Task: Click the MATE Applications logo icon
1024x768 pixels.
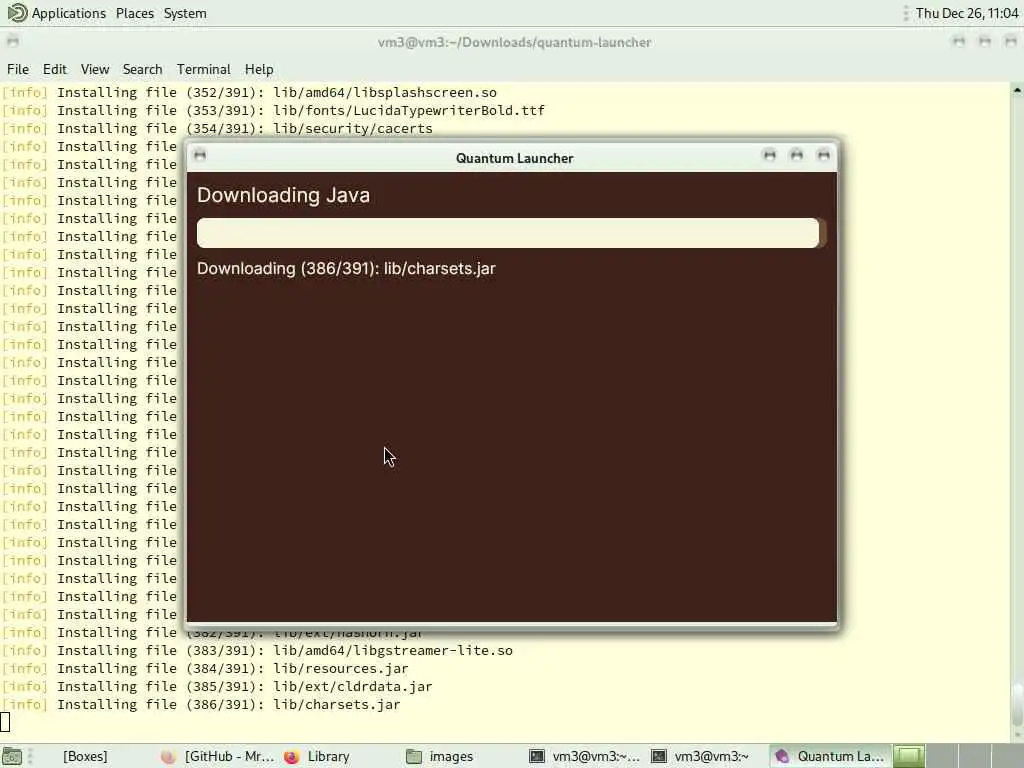Action: [x=17, y=12]
